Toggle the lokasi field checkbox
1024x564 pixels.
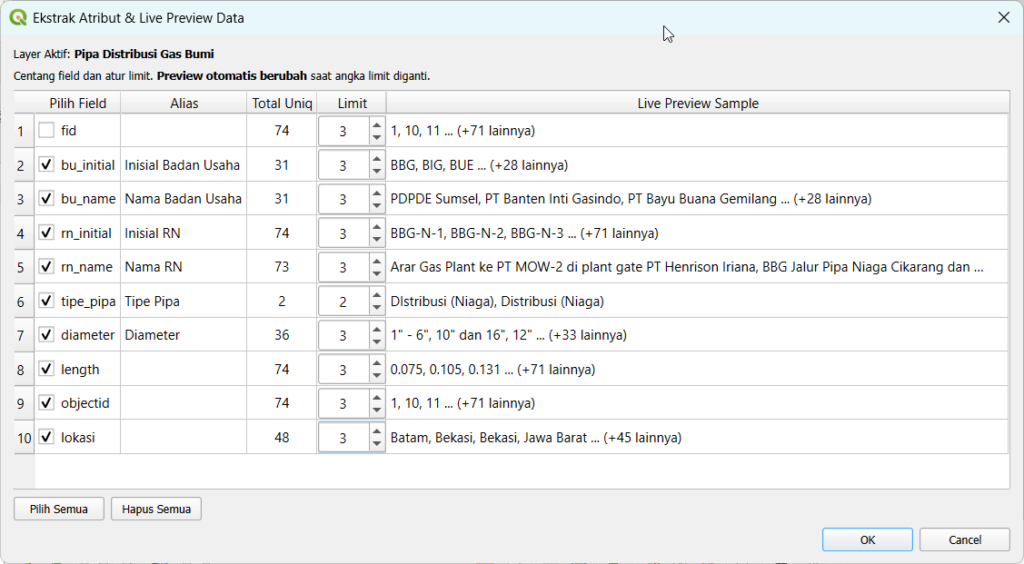tap(47, 437)
